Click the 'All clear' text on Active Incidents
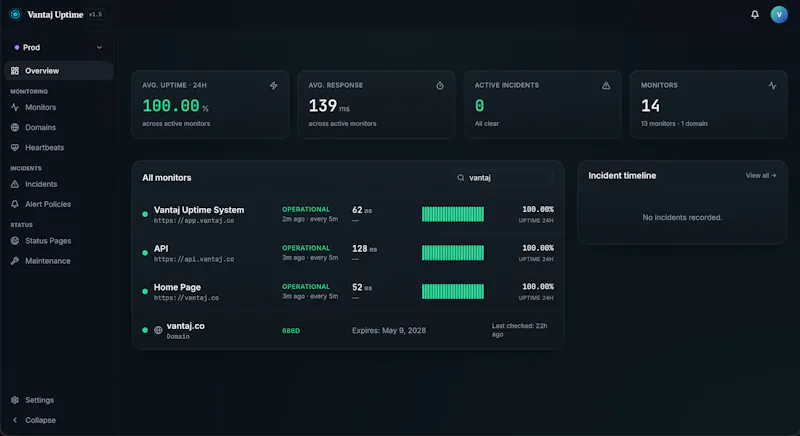The image size is (800, 436). pyautogui.click(x=487, y=124)
